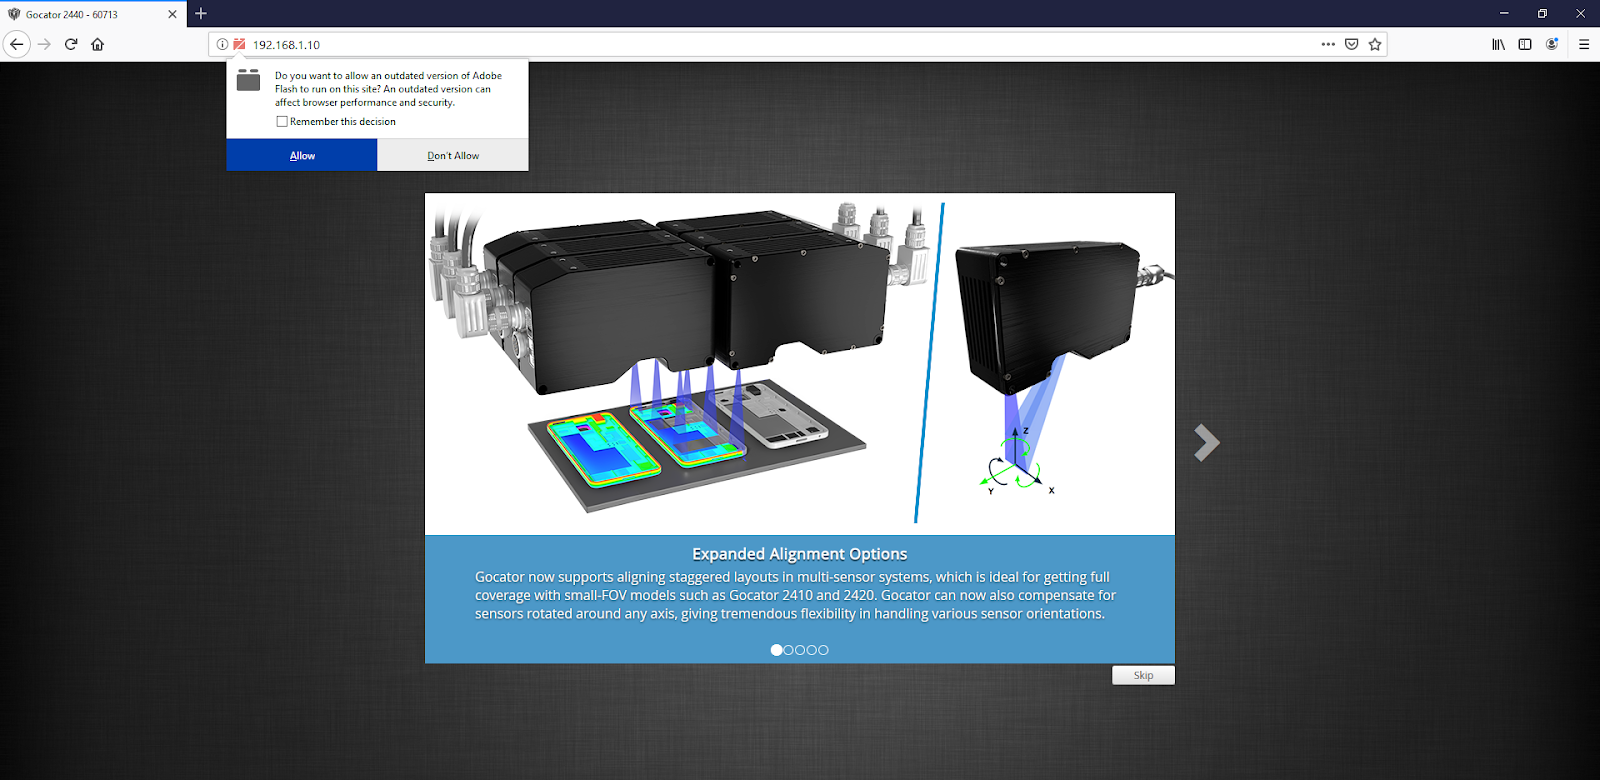1600x780 pixels.
Task: Restore down the browser window
Action: [1542, 13]
